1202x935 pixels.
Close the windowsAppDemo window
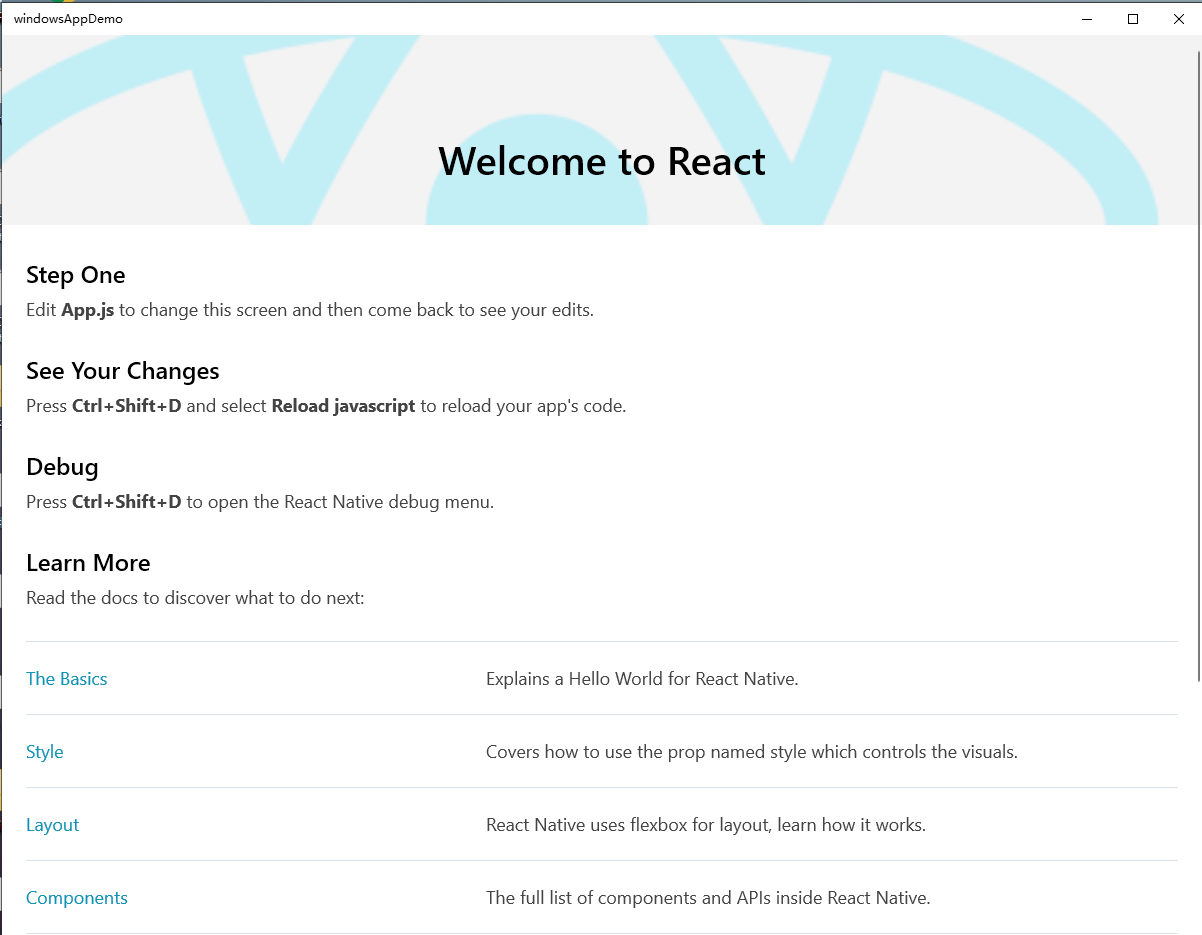pyautogui.click(x=1179, y=19)
